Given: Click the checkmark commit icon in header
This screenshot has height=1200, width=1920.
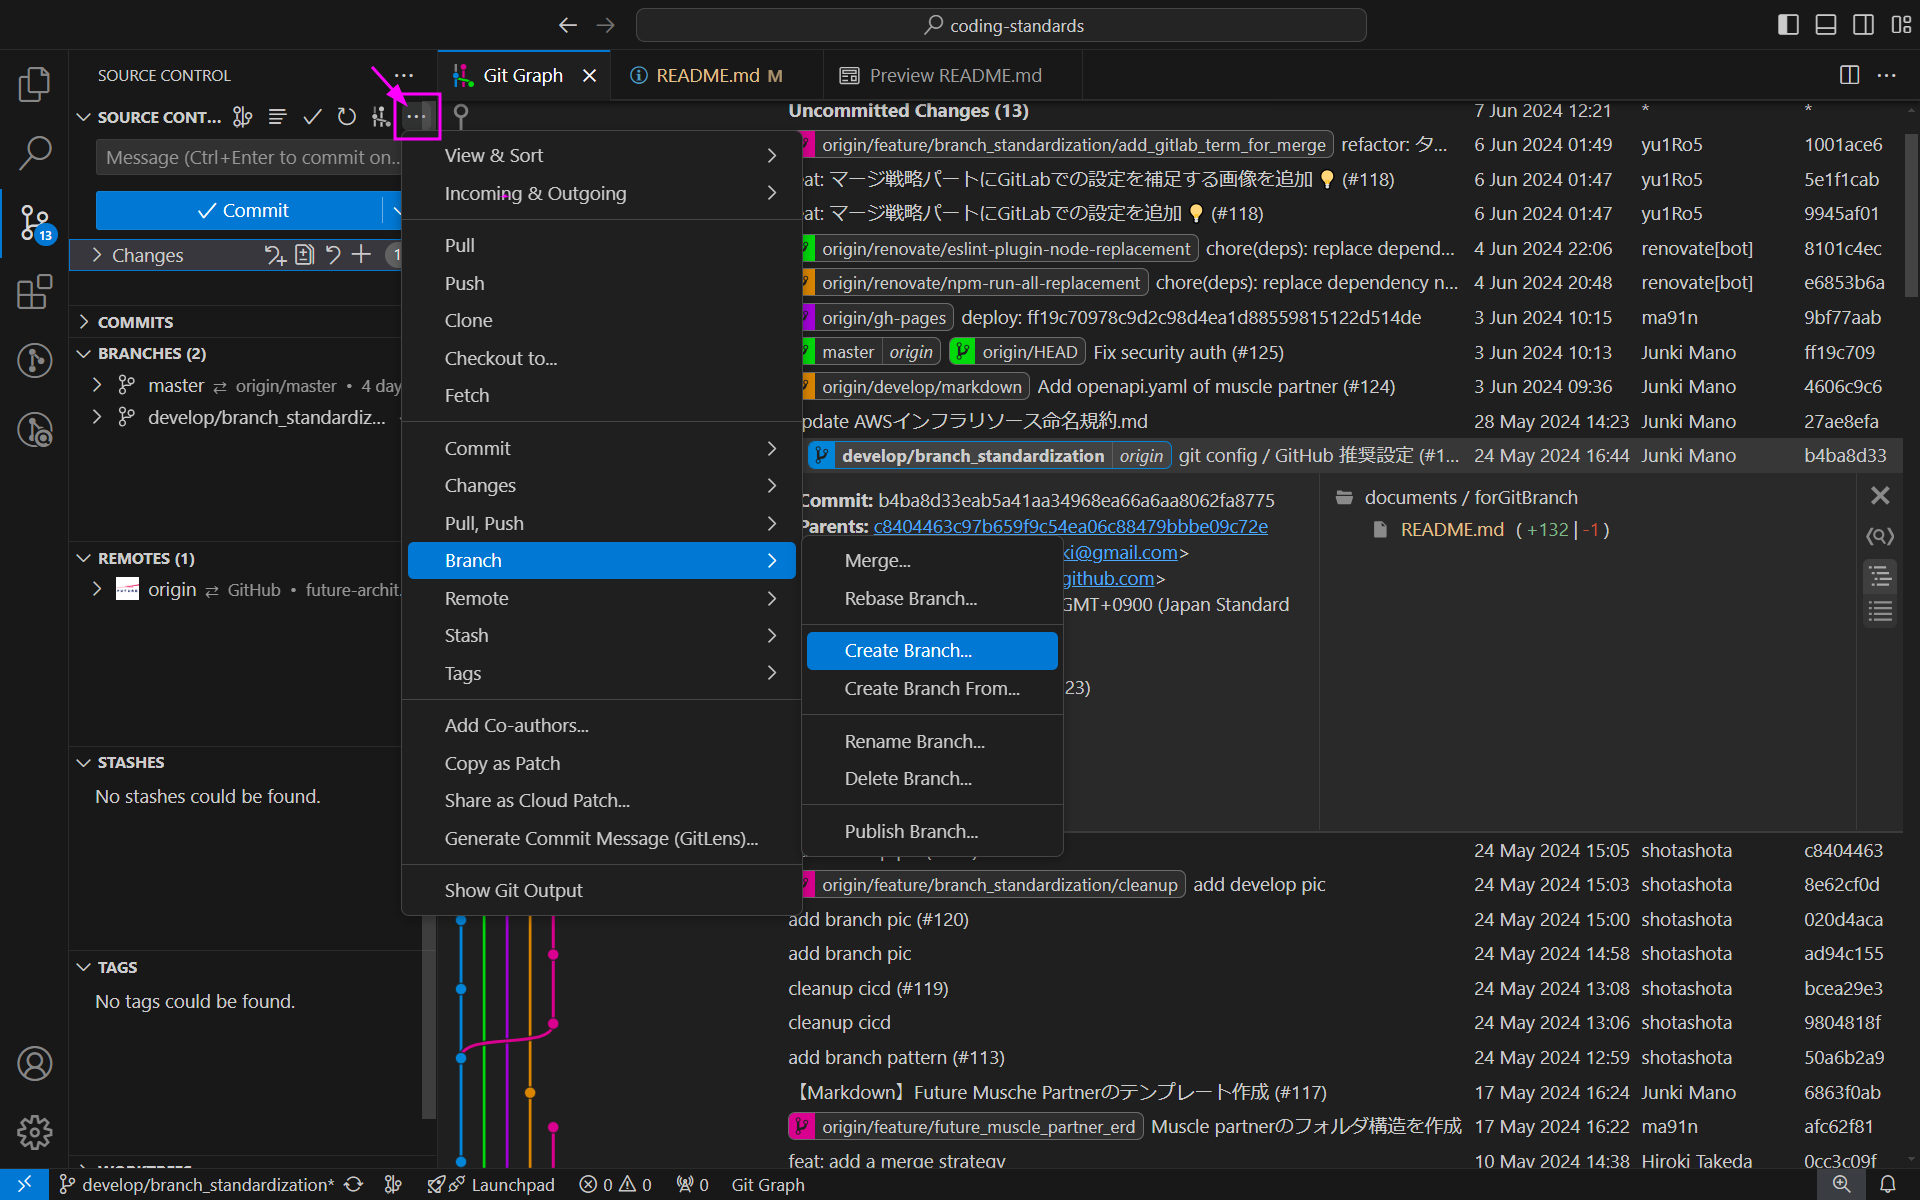Looking at the screenshot, I should 312,117.
